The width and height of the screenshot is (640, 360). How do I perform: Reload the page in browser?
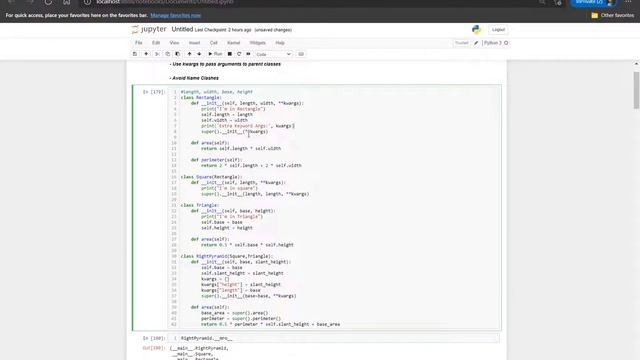48,2
